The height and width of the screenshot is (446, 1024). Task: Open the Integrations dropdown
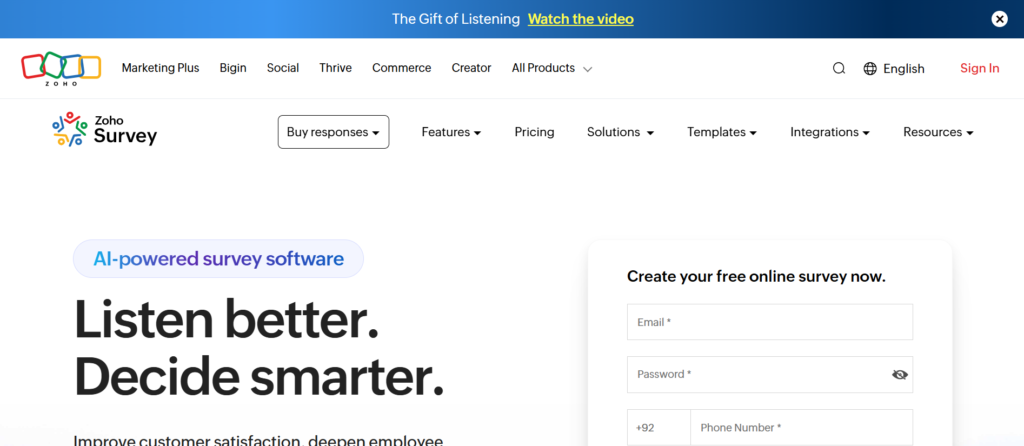pos(829,132)
